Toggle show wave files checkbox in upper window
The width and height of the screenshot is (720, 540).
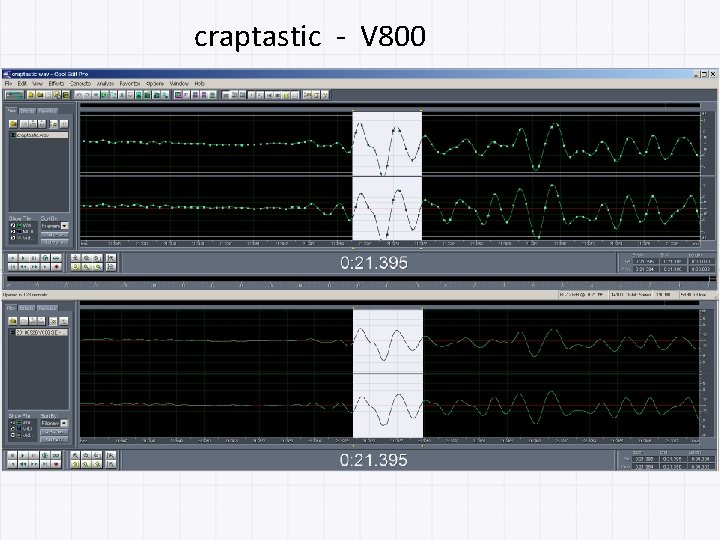[x=12, y=225]
